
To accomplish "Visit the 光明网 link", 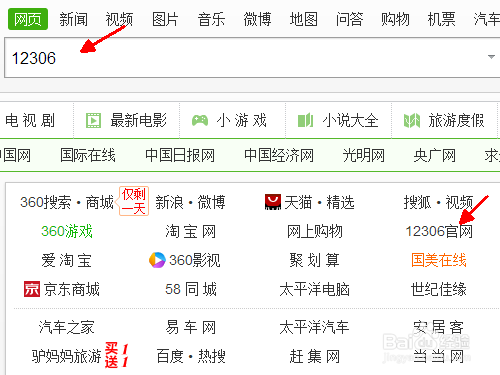I will point(364,155).
